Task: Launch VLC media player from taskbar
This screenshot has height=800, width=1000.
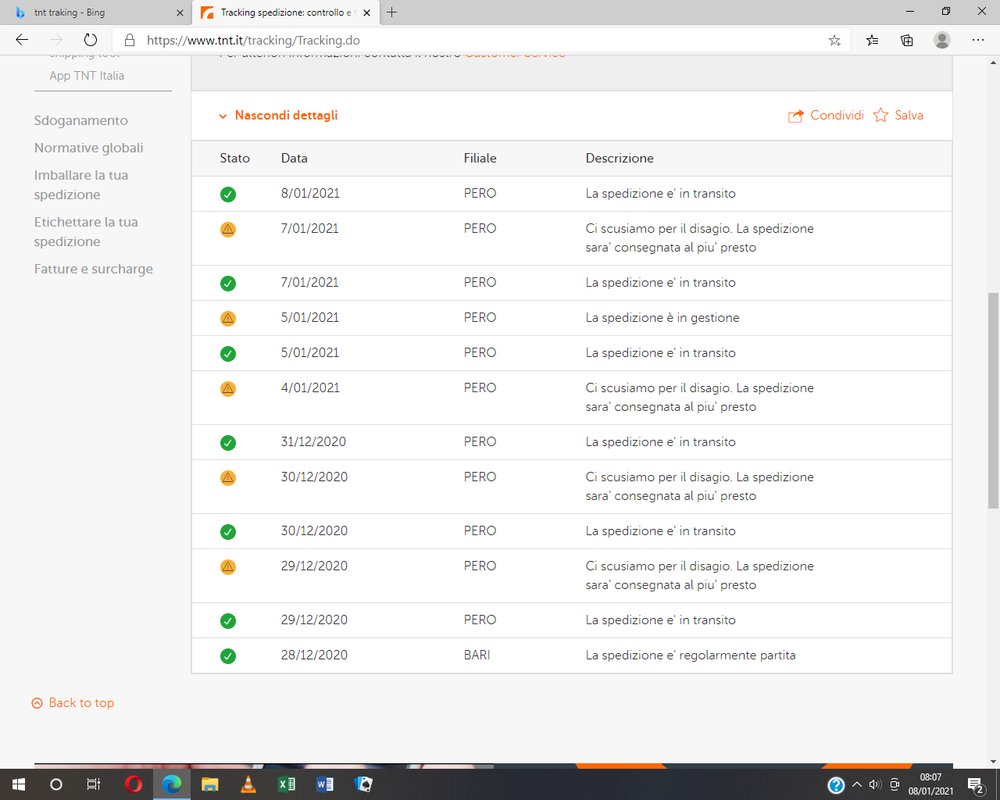Action: coord(248,784)
